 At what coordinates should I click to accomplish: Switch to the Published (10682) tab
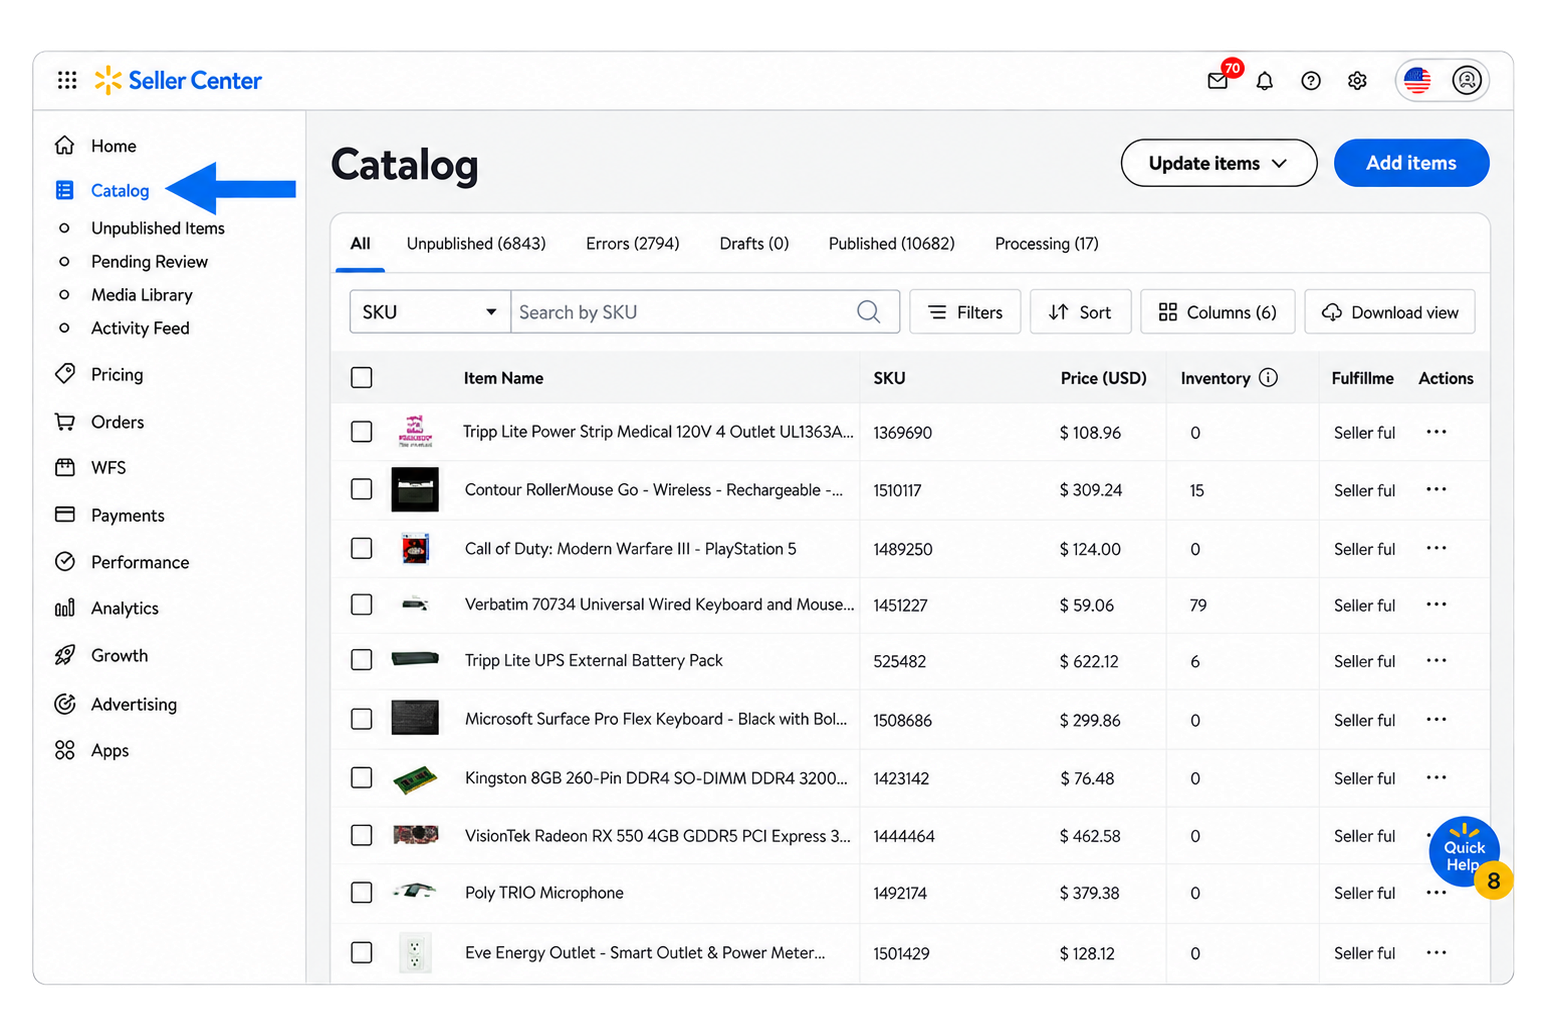point(892,244)
